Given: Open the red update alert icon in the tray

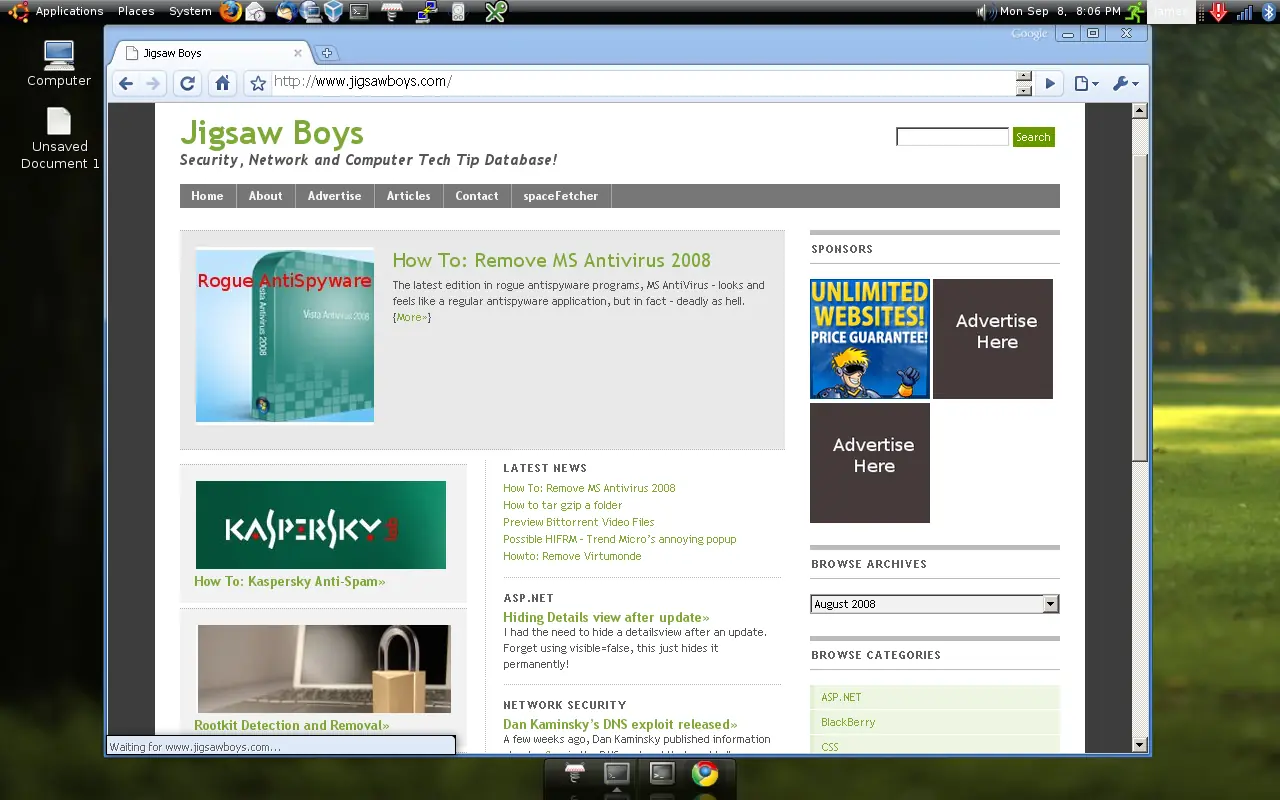Looking at the screenshot, I should tap(1218, 12).
